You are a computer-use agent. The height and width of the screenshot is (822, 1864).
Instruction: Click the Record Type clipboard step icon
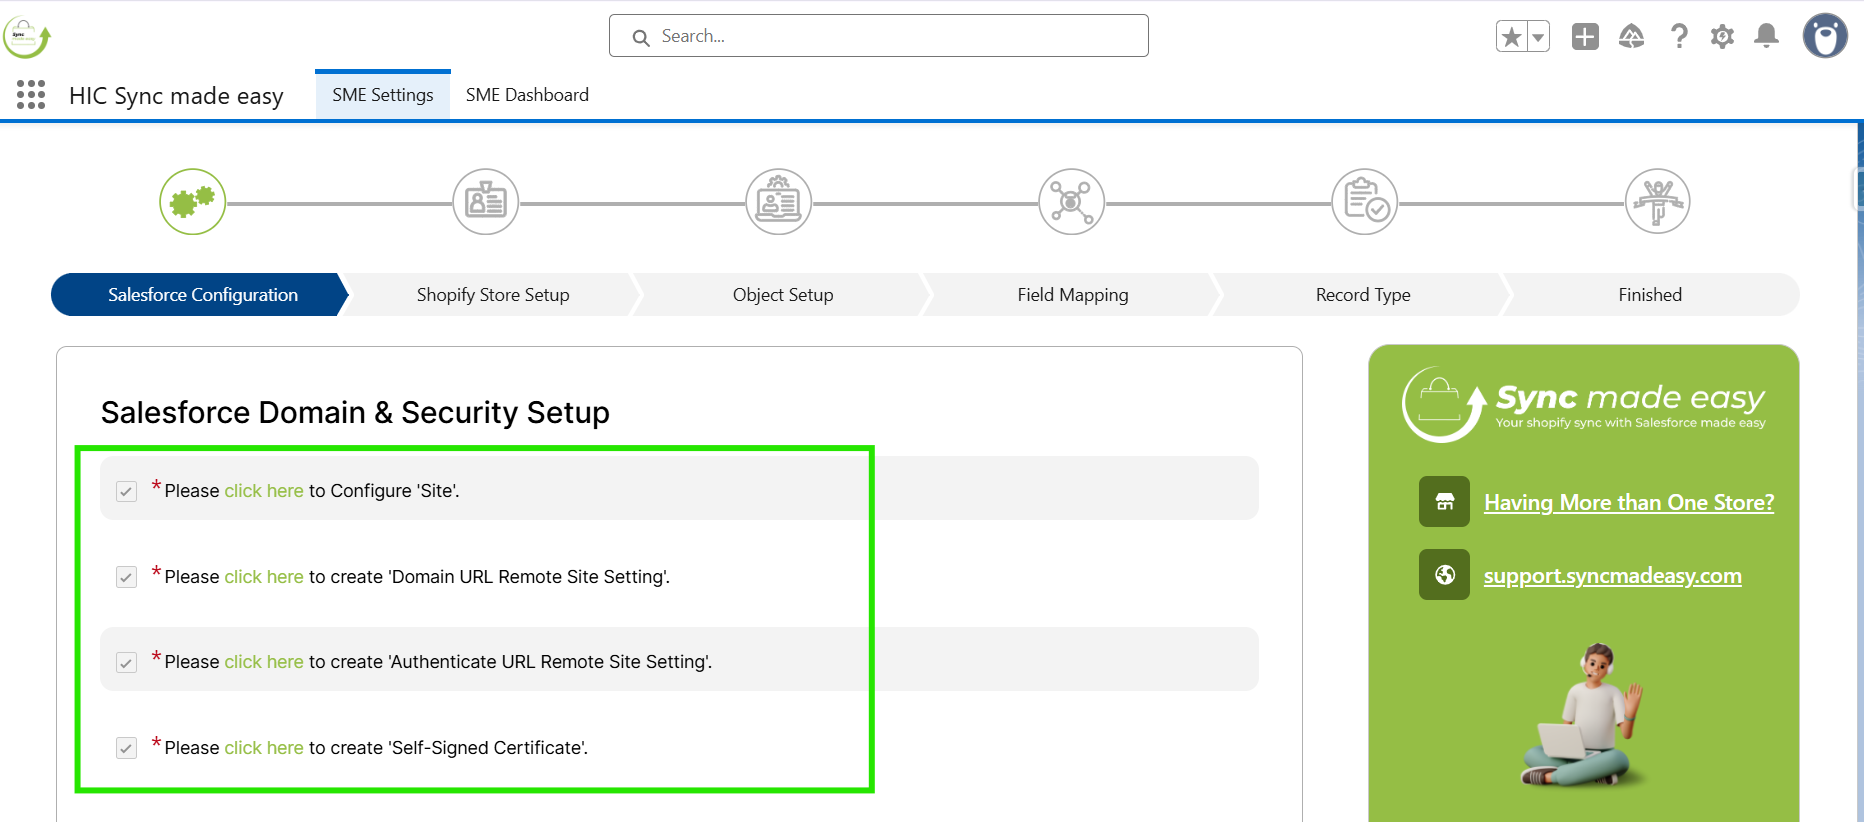click(1365, 202)
